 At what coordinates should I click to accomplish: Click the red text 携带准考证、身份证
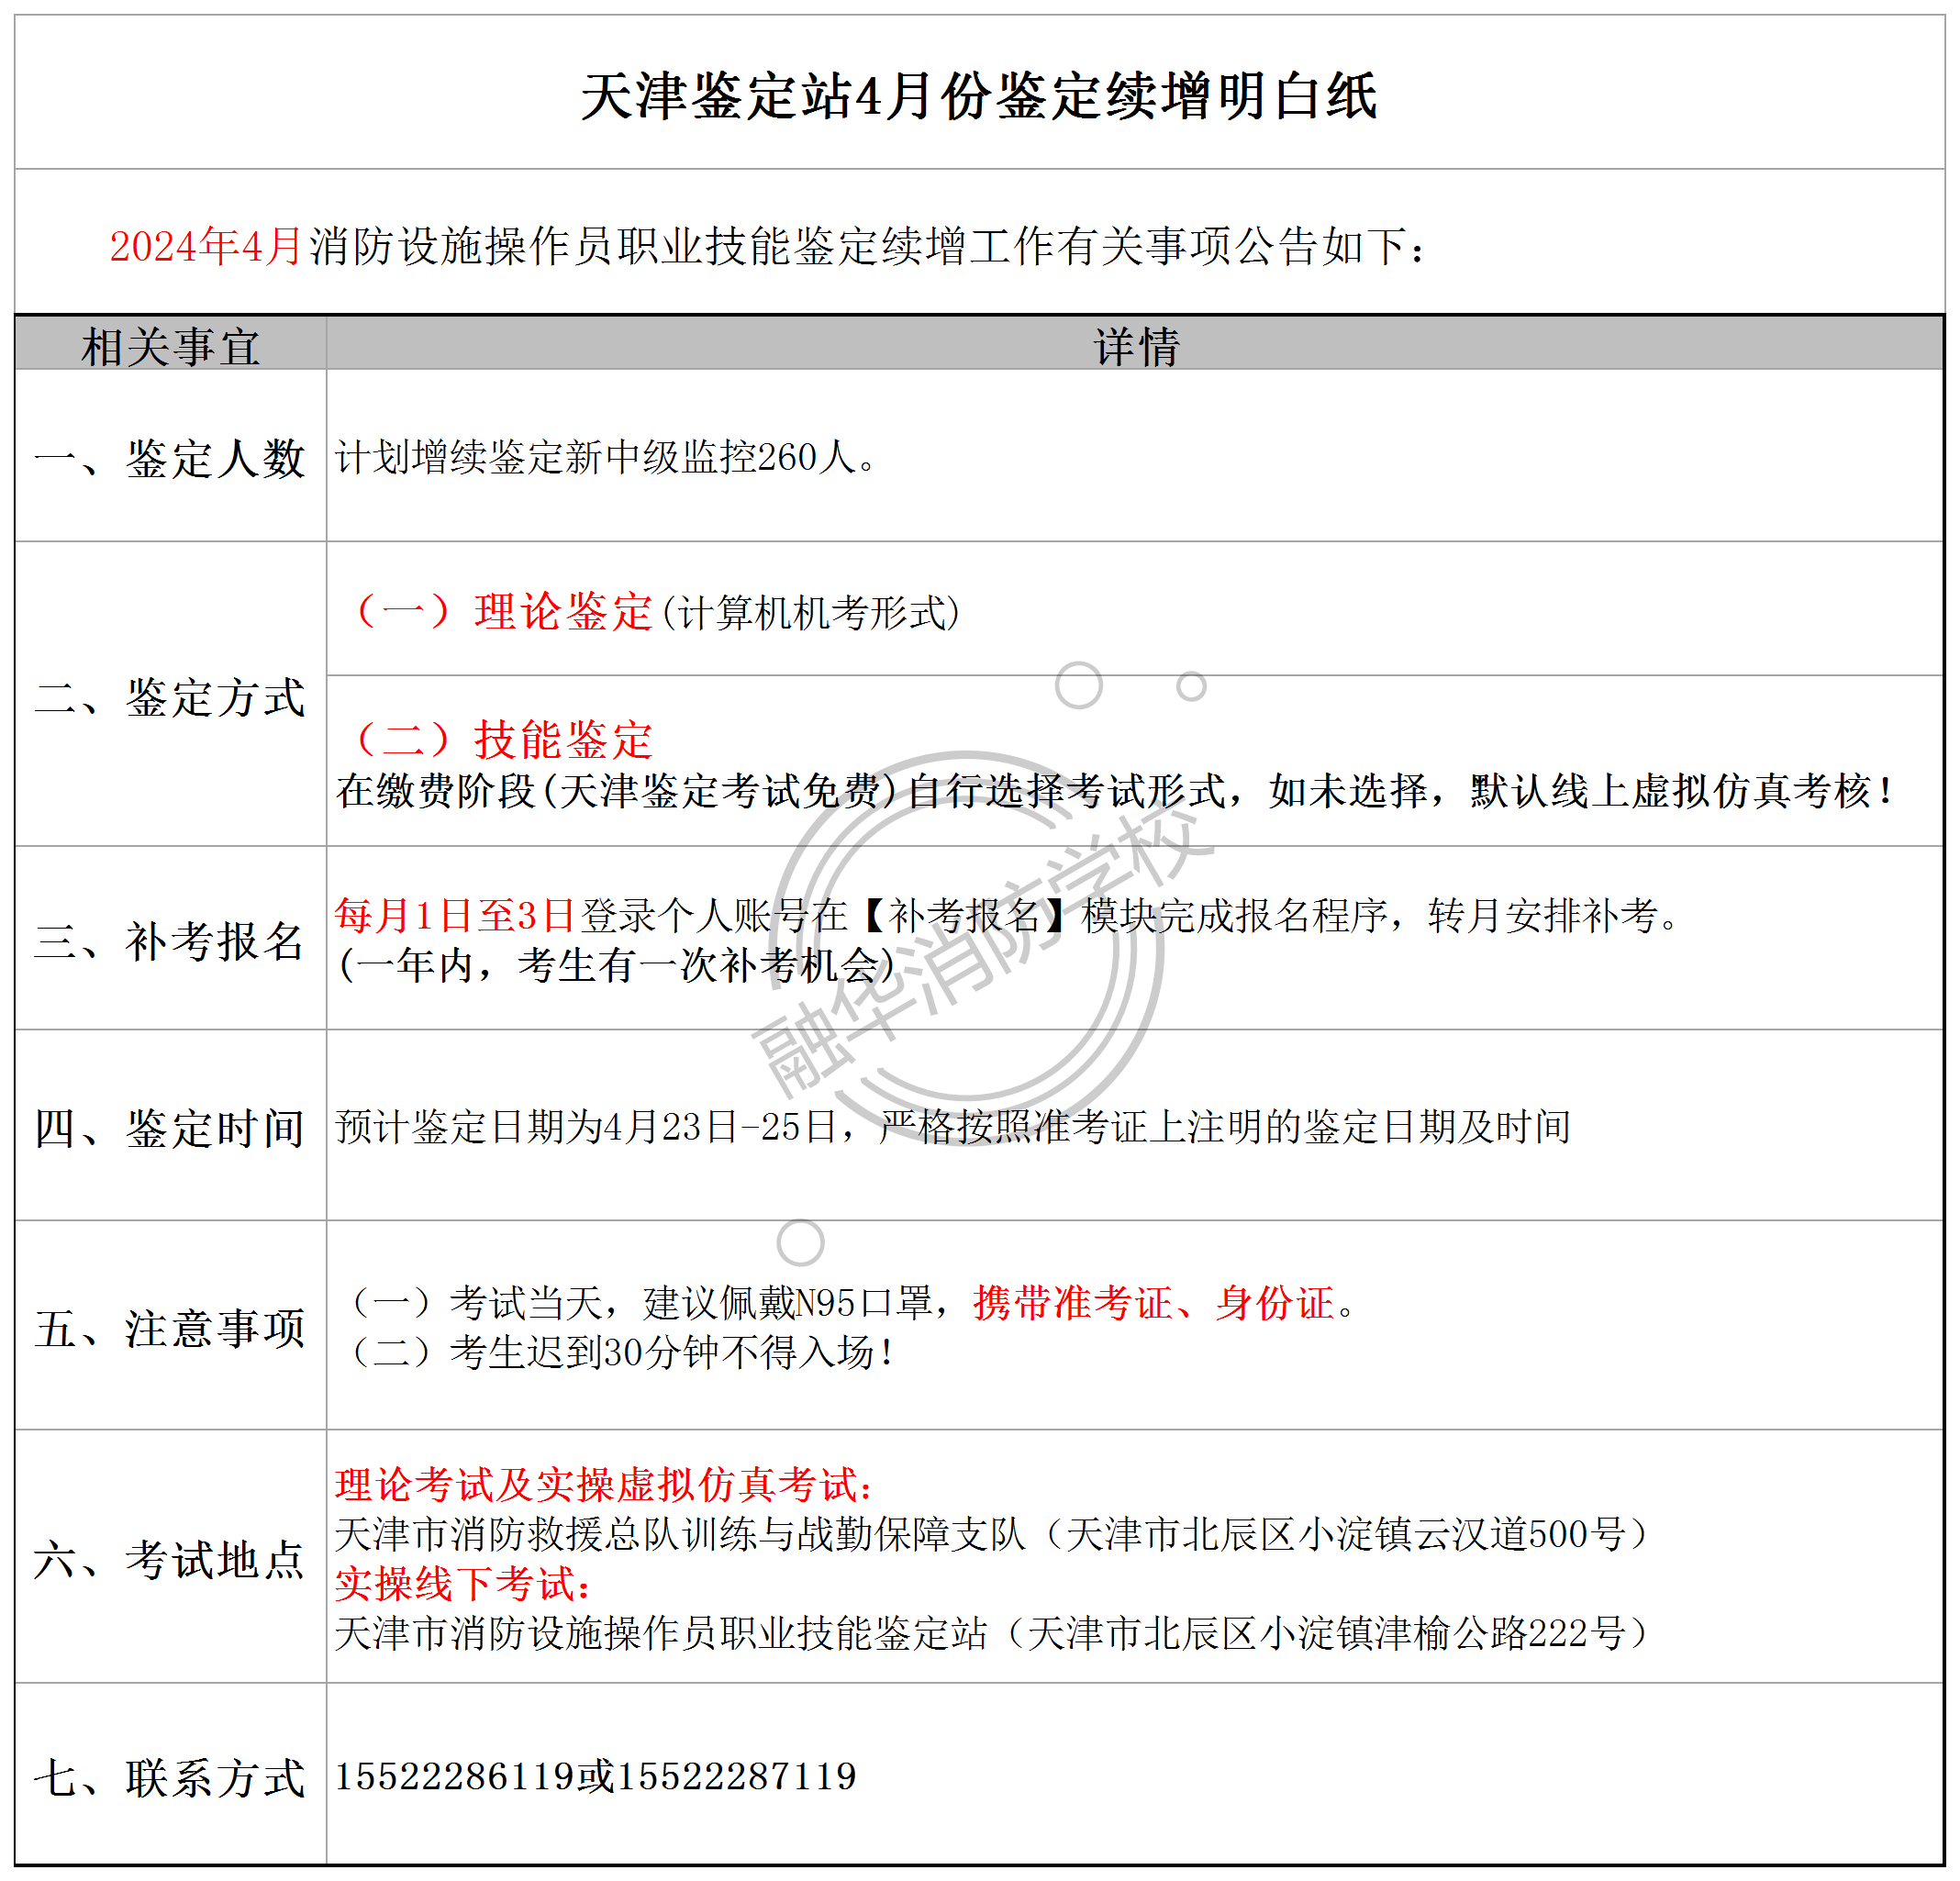1155,1302
